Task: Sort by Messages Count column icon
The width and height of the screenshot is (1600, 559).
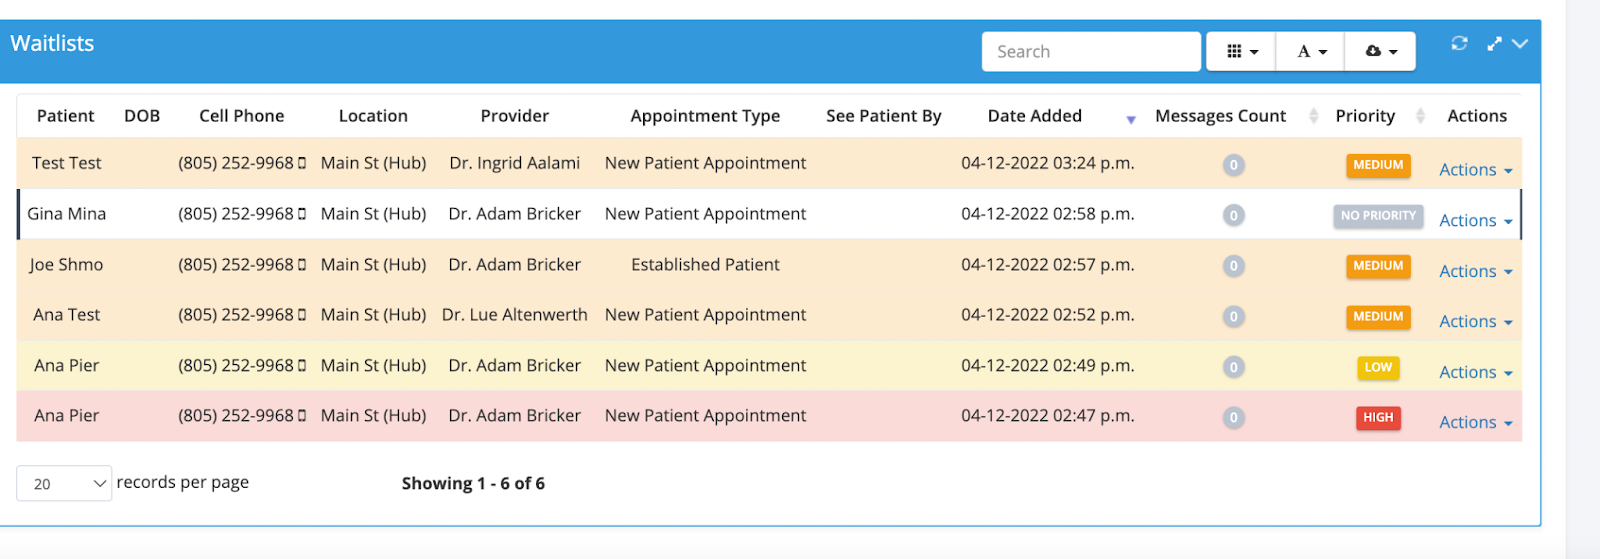Action: click(x=1313, y=116)
